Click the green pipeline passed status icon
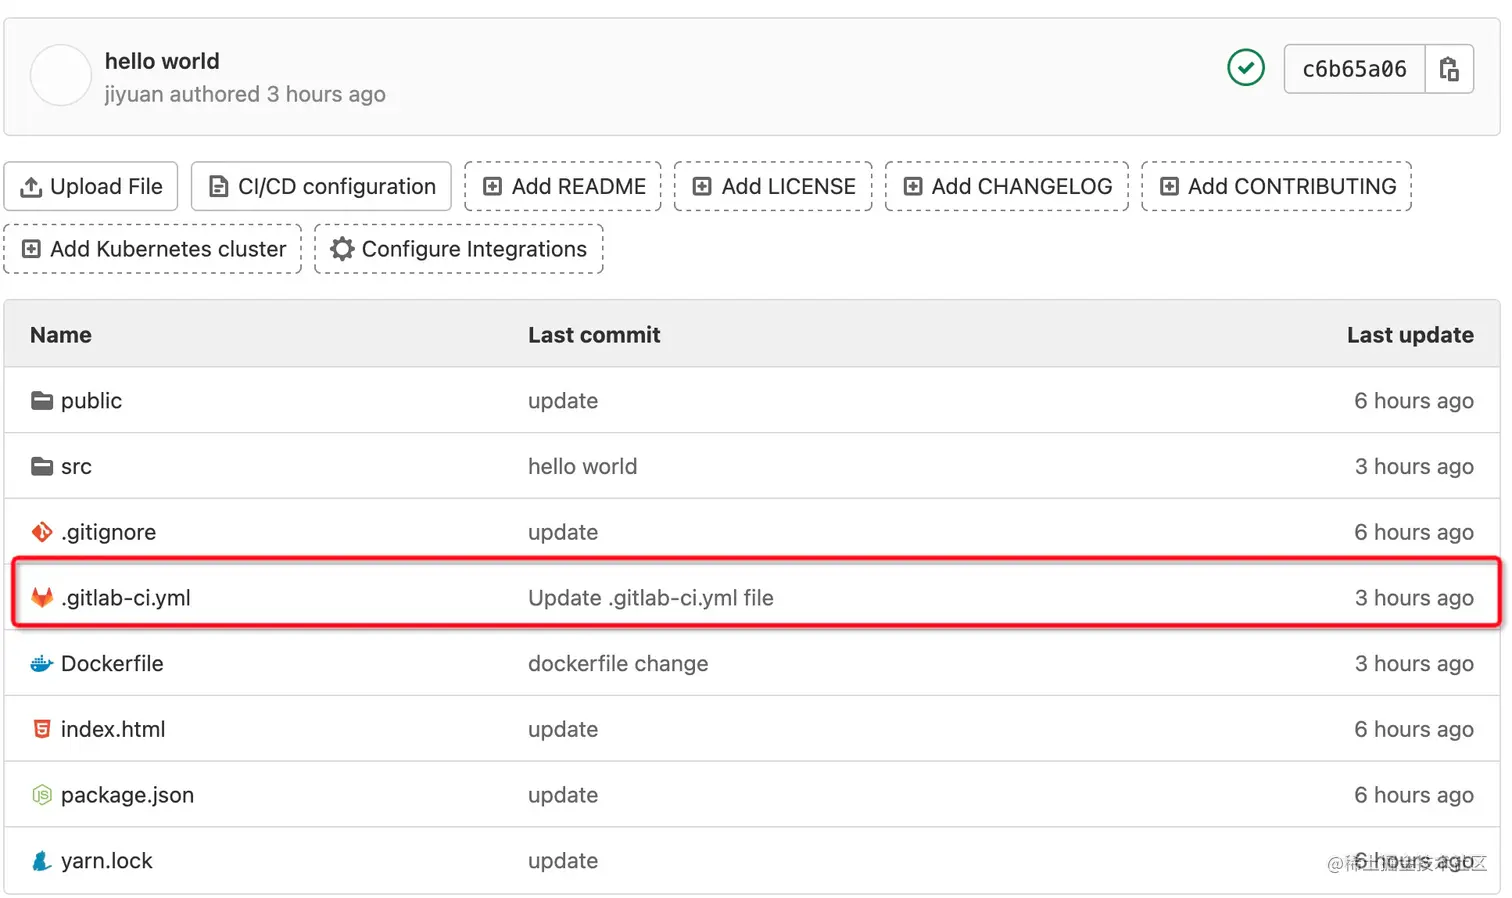 (x=1245, y=68)
